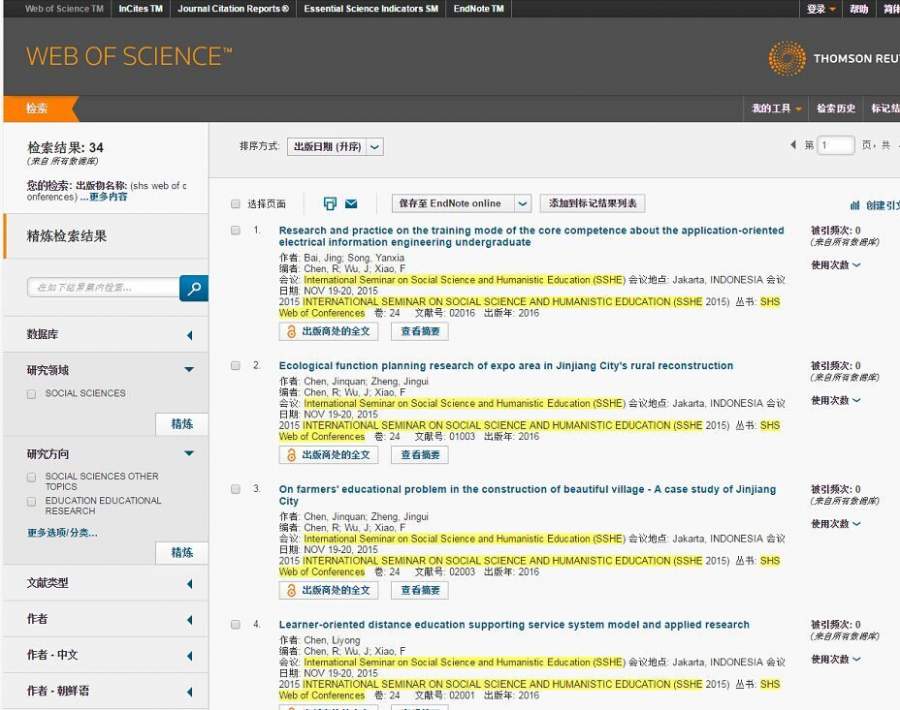Open the 我的工具 menu
This screenshot has width=900, height=710.
coord(776,108)
